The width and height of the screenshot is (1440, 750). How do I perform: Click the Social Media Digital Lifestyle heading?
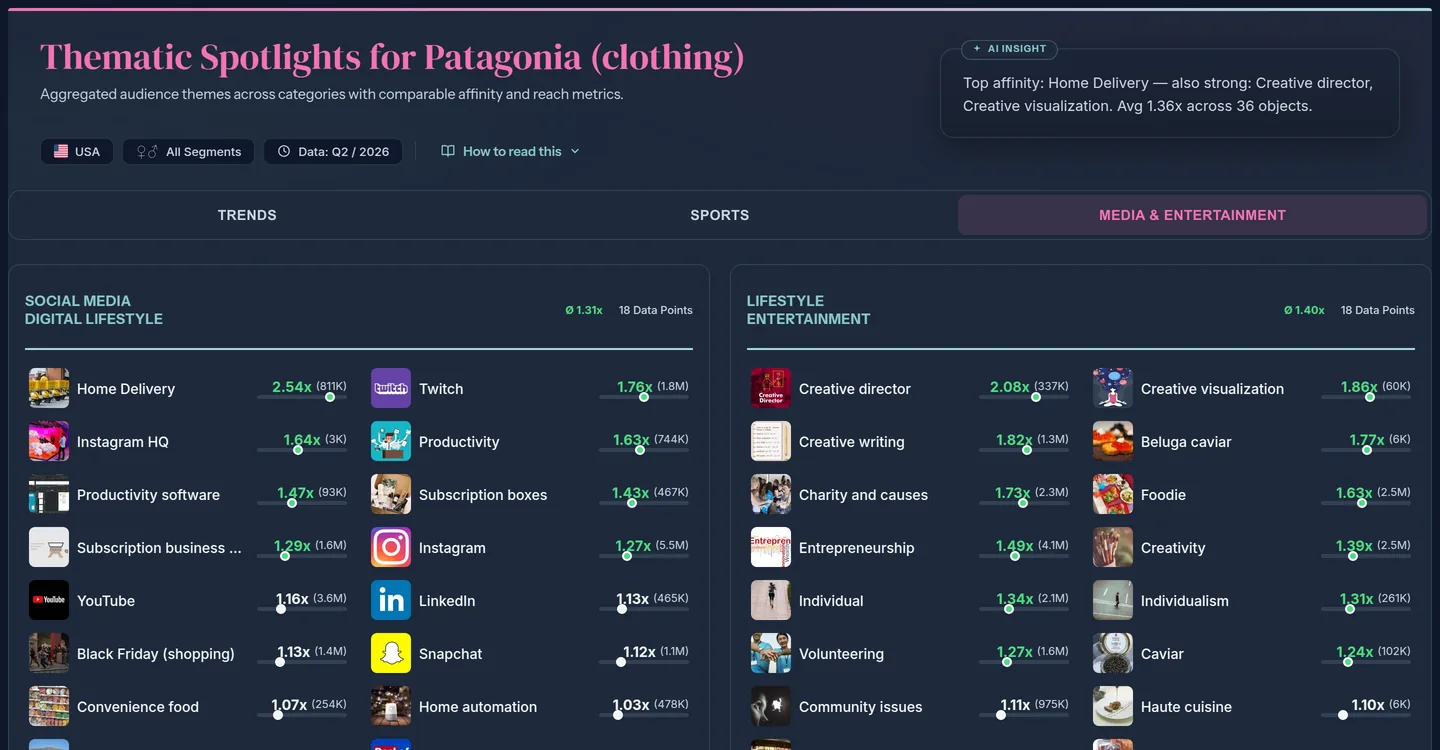click(94, 310)
